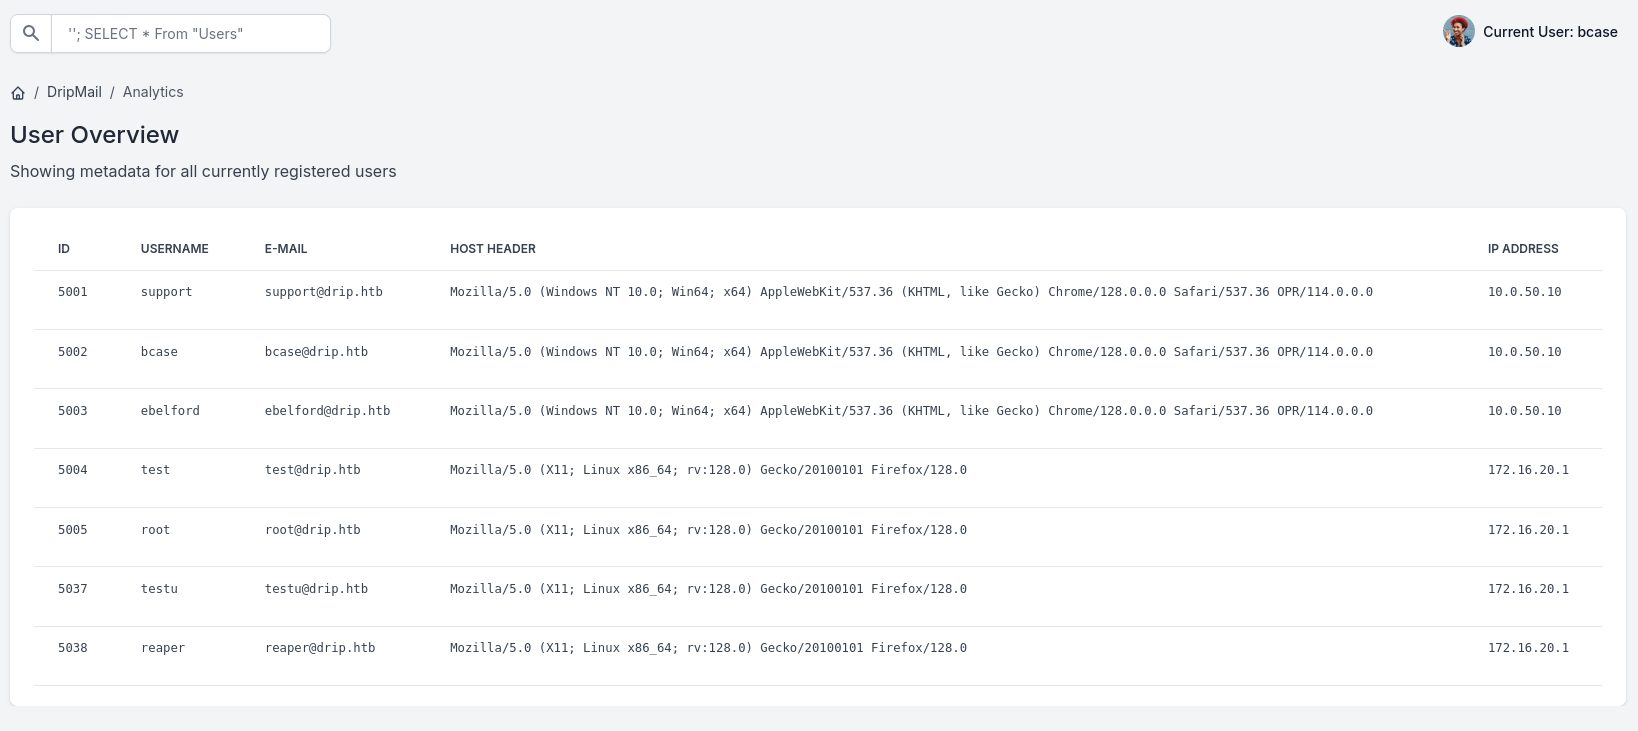Focus the search query input field
Screen dimensions: 1638x731
pyautogui.click(x=190, y=34)
